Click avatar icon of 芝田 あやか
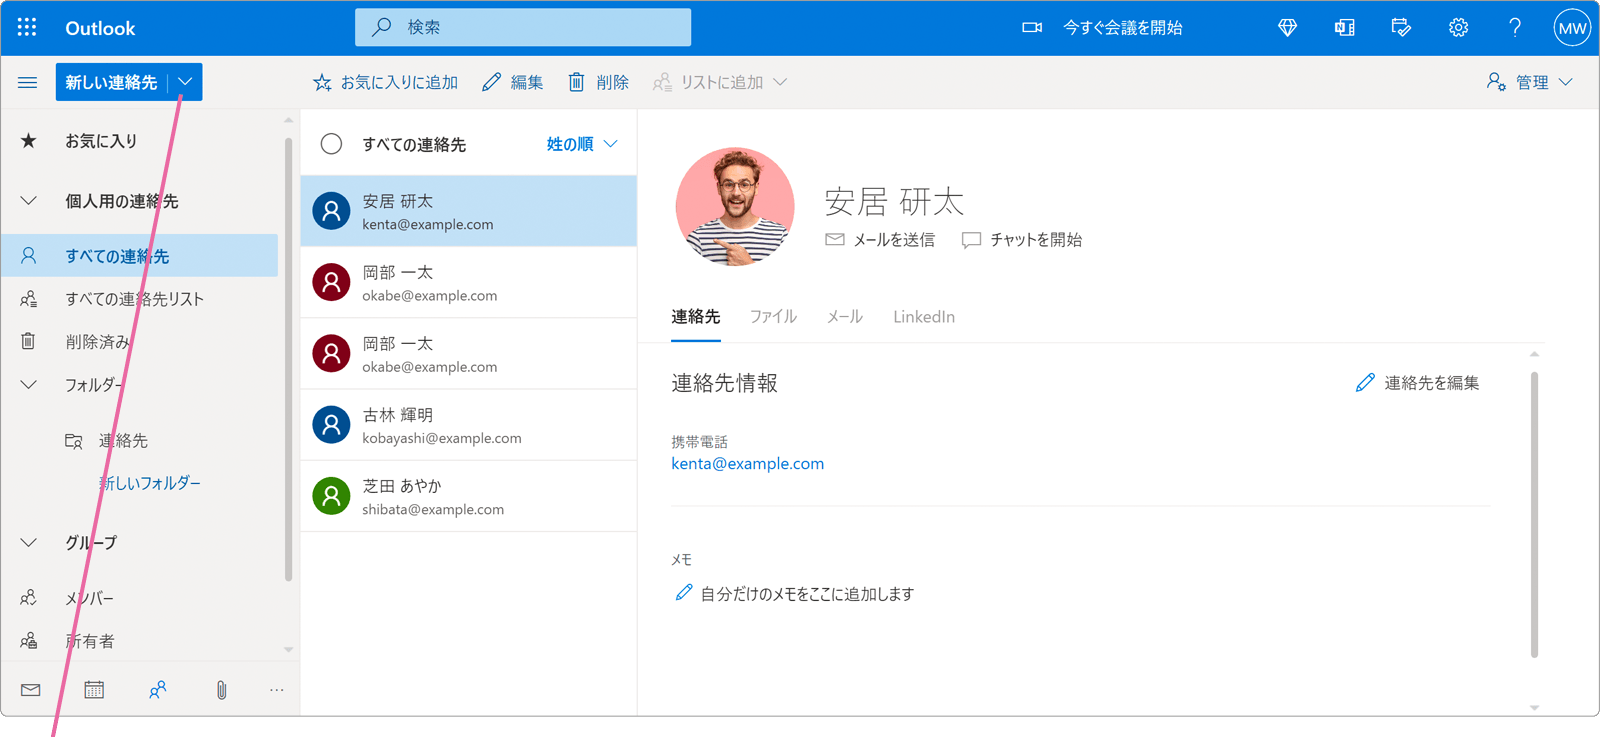Screen dimensions: 1600x737 [331, 496]
